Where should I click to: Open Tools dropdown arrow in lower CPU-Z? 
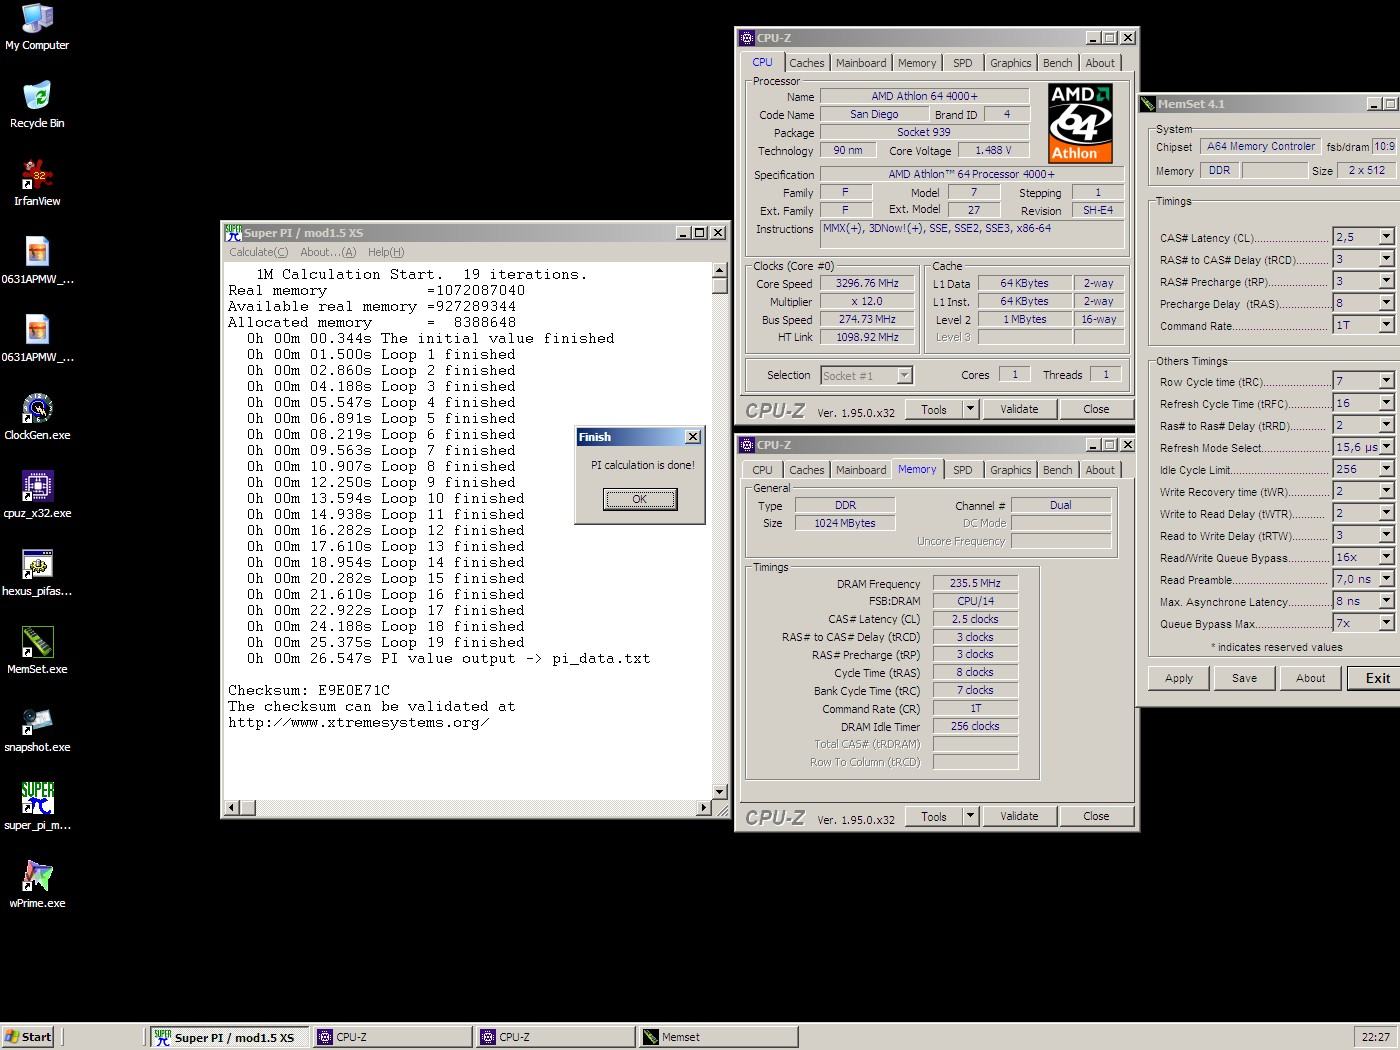click(969, 816)
